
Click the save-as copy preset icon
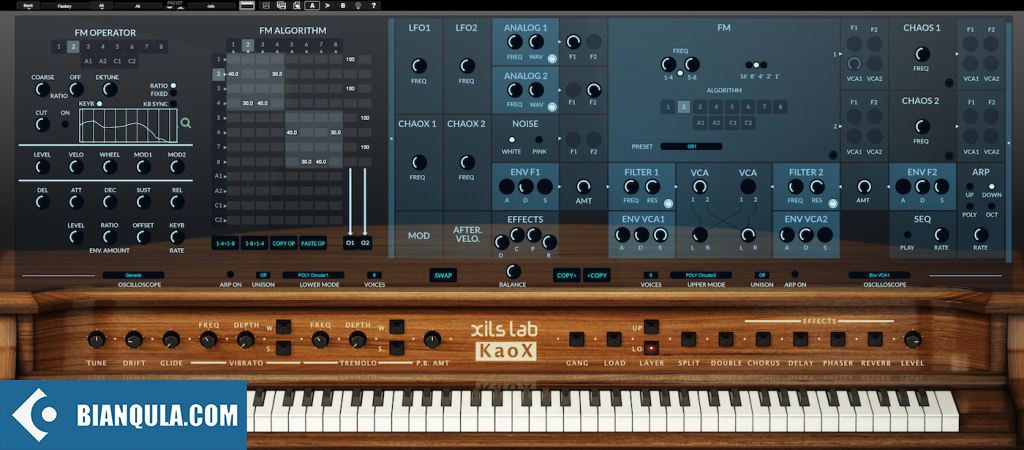click(x=281, y=5)
